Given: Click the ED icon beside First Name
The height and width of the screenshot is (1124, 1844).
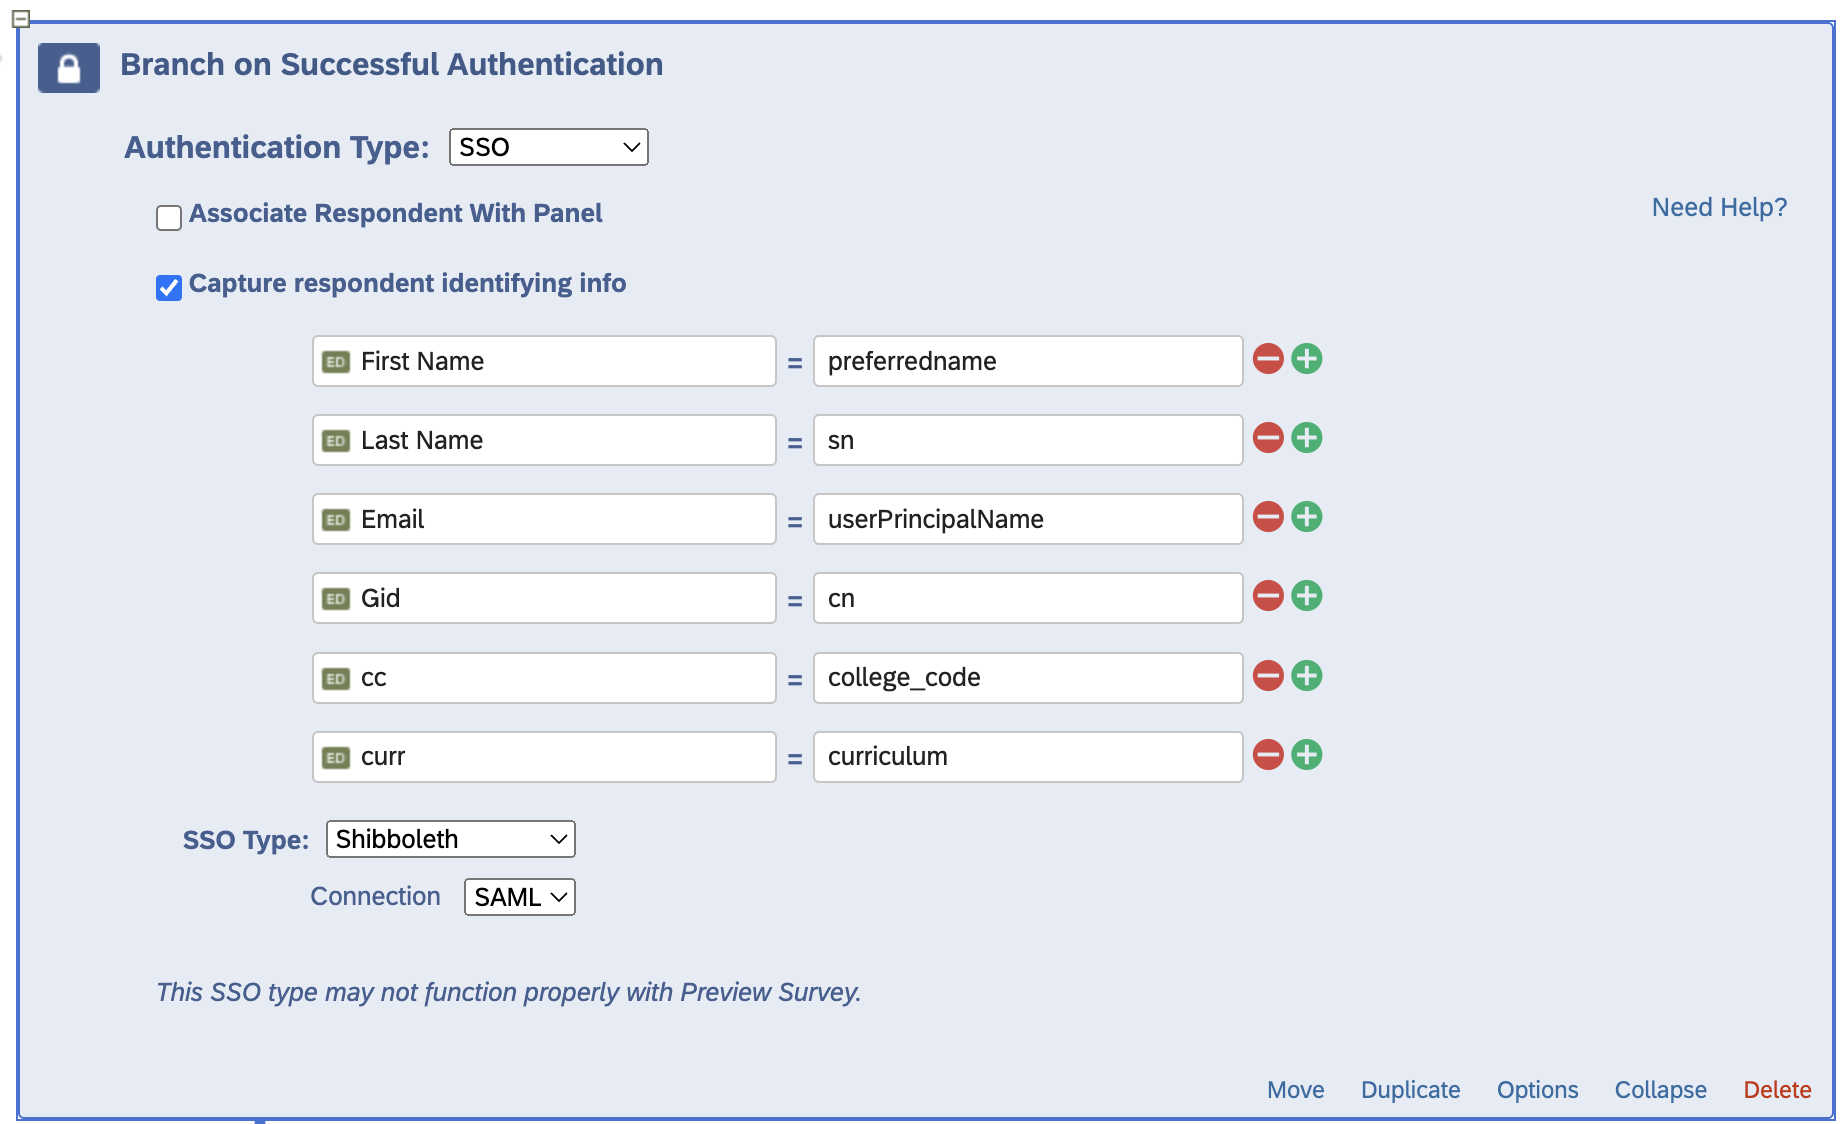Looking at the screenshot, I should pos(336,360).
